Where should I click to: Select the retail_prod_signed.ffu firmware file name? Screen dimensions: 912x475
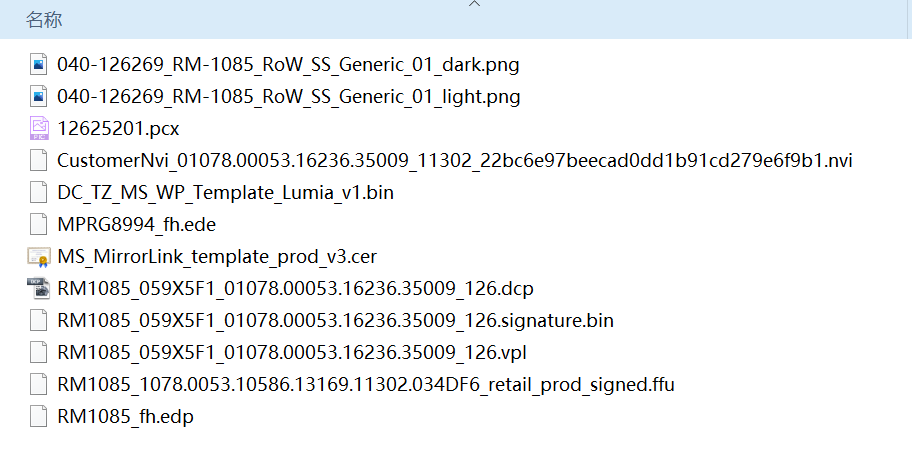point(366,384)
